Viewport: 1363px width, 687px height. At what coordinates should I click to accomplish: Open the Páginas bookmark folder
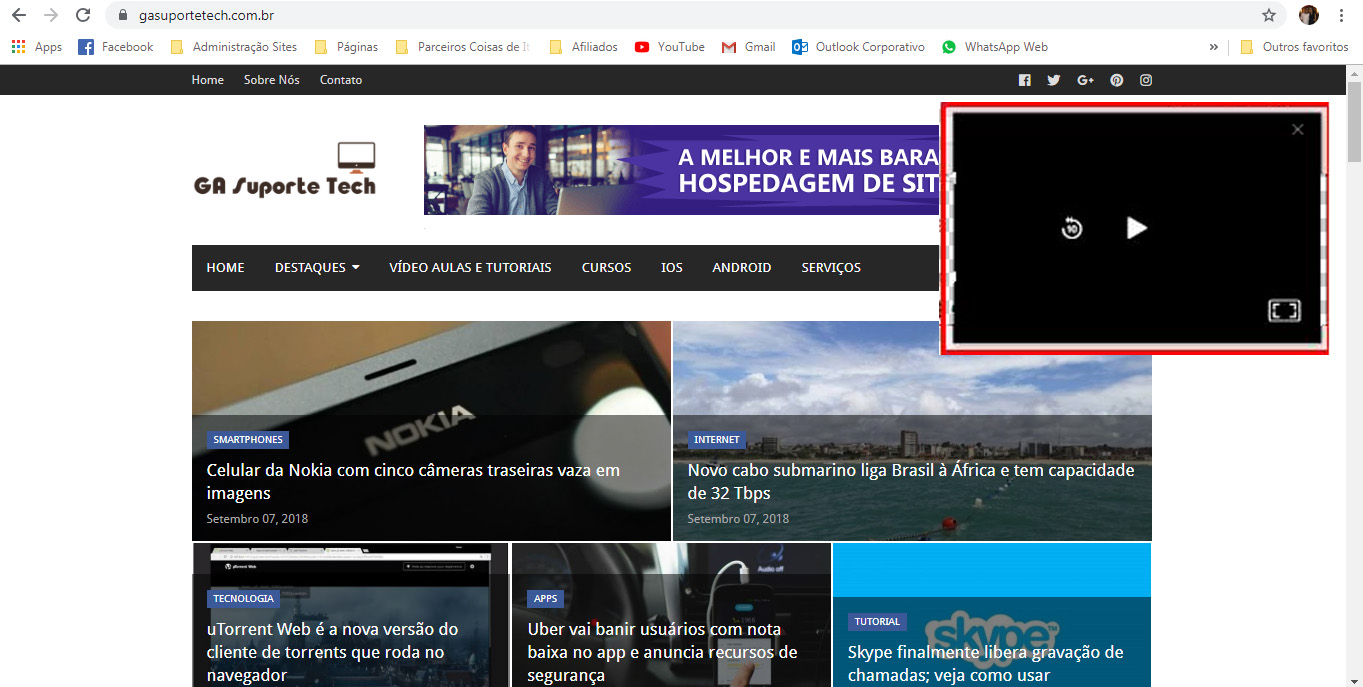(346, 47)
